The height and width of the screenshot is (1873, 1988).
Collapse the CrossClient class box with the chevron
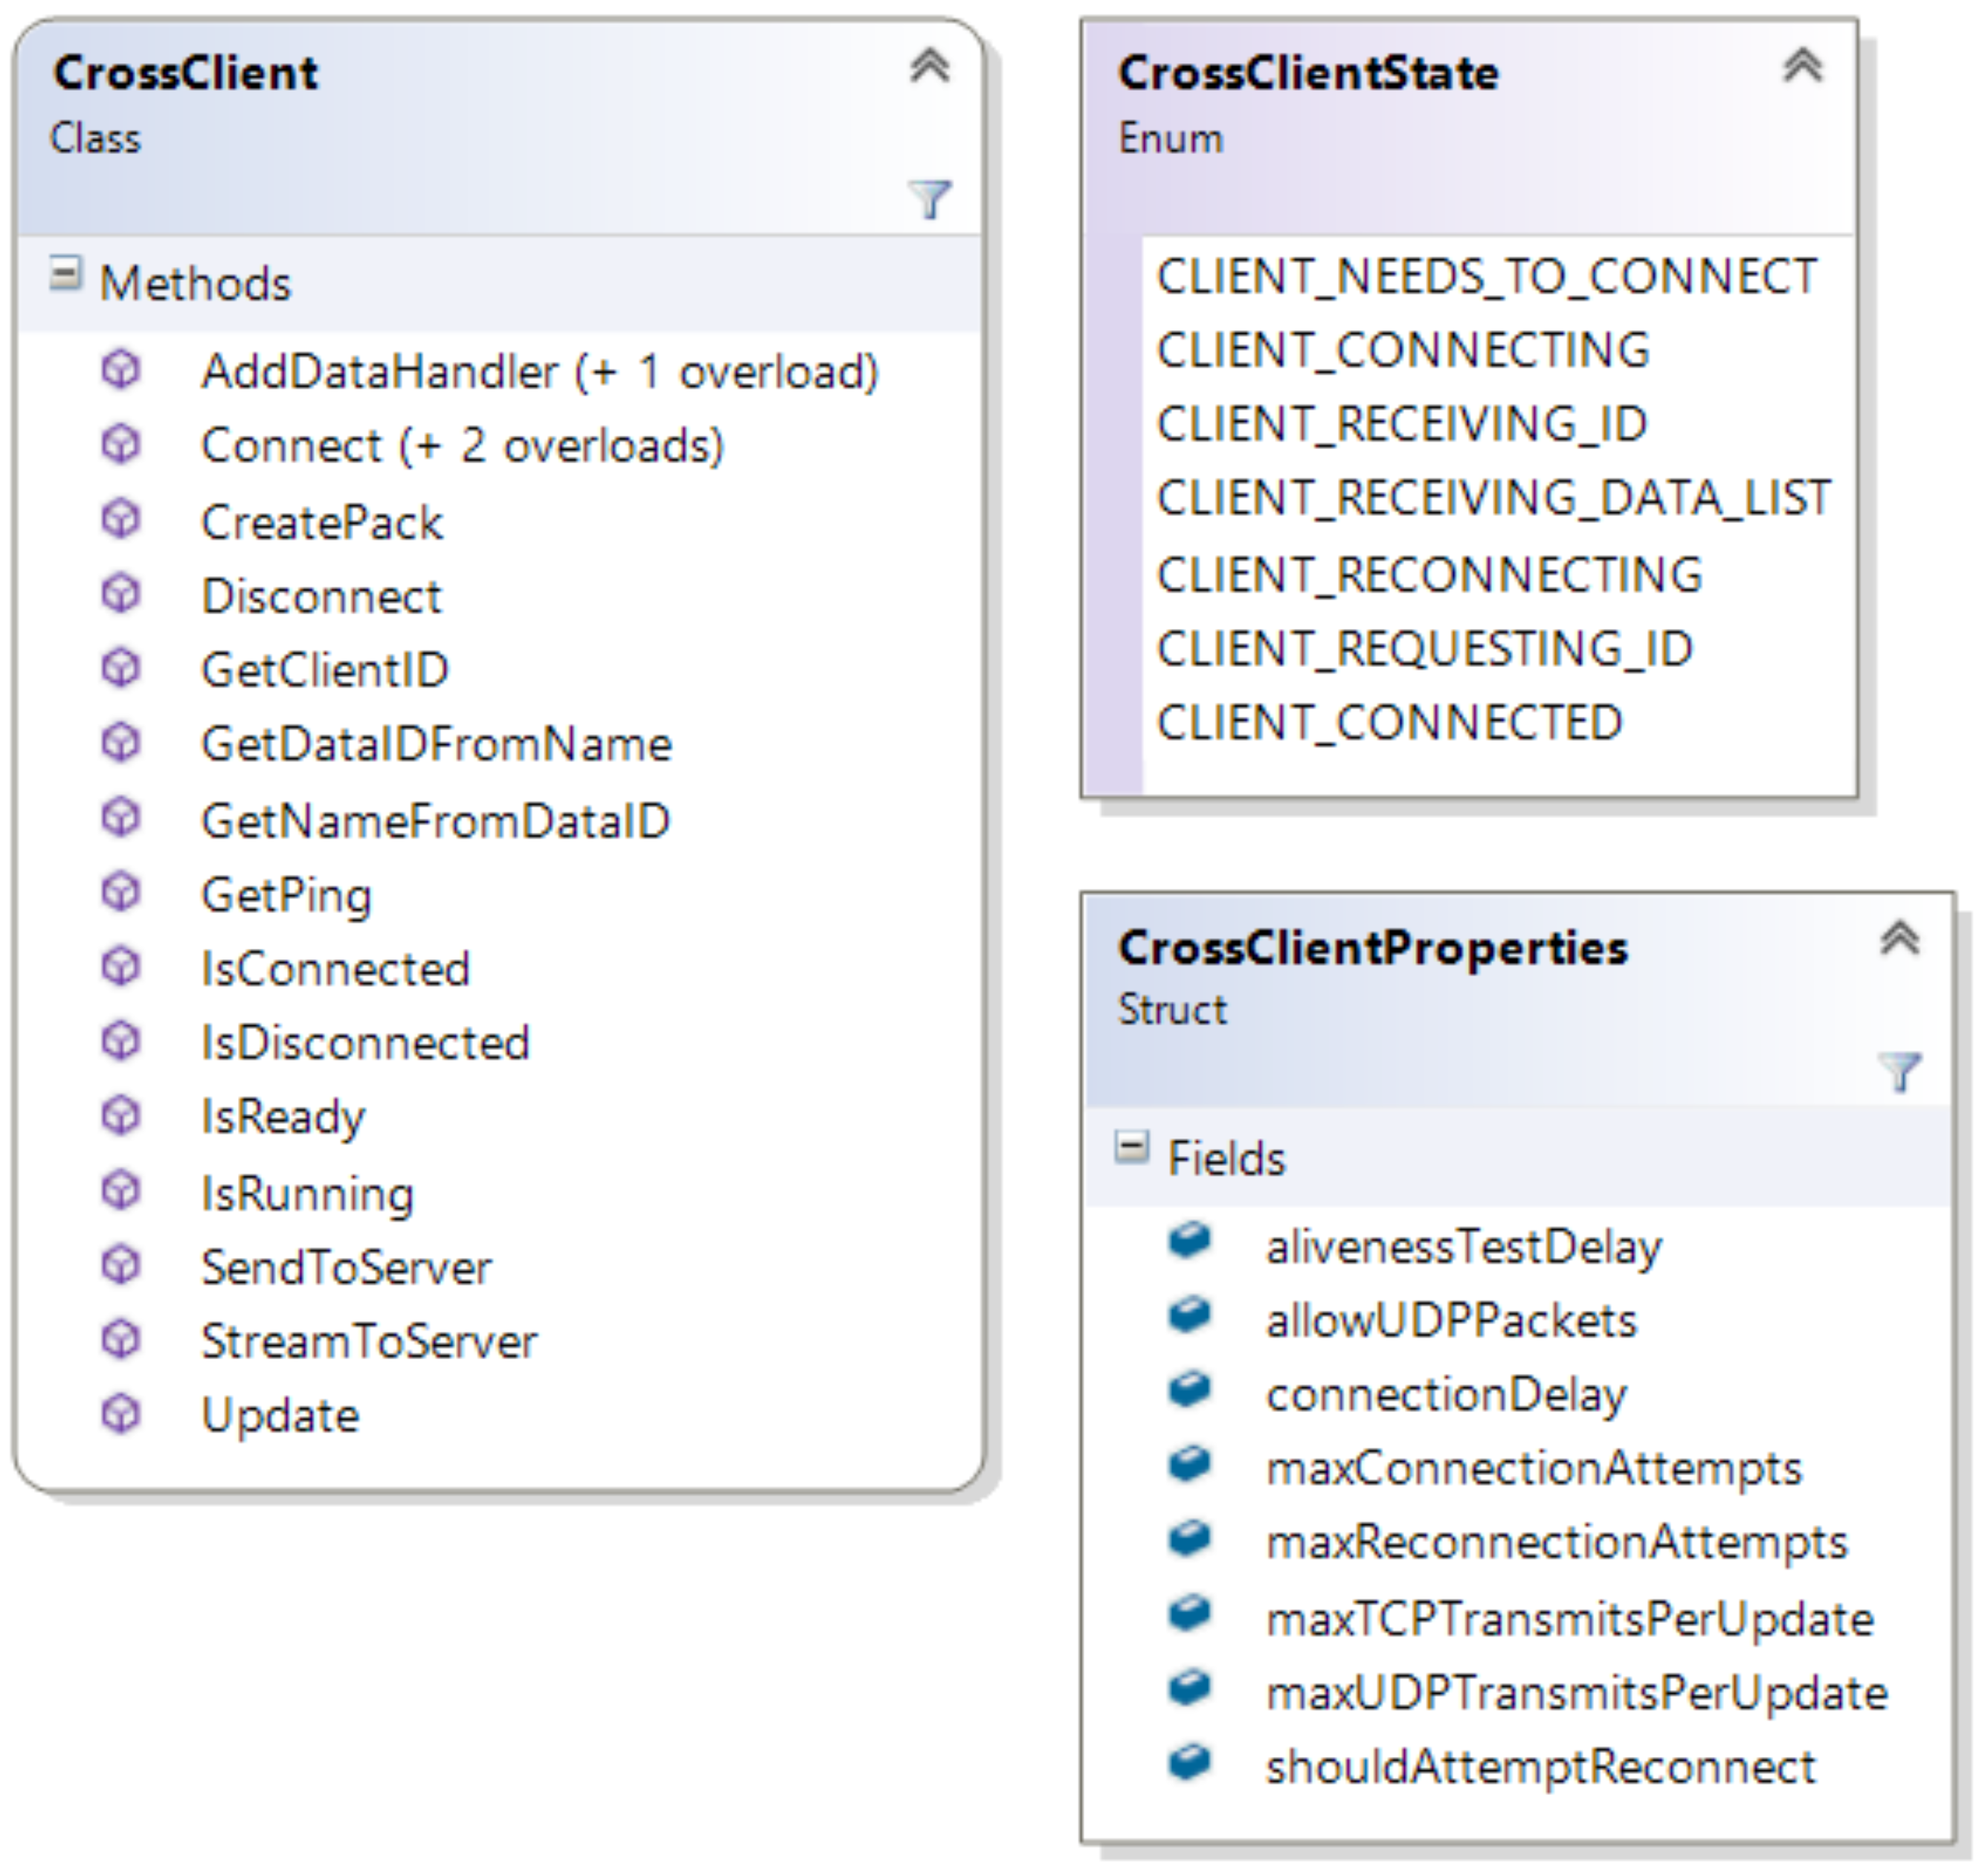click(x=929, y=67)
